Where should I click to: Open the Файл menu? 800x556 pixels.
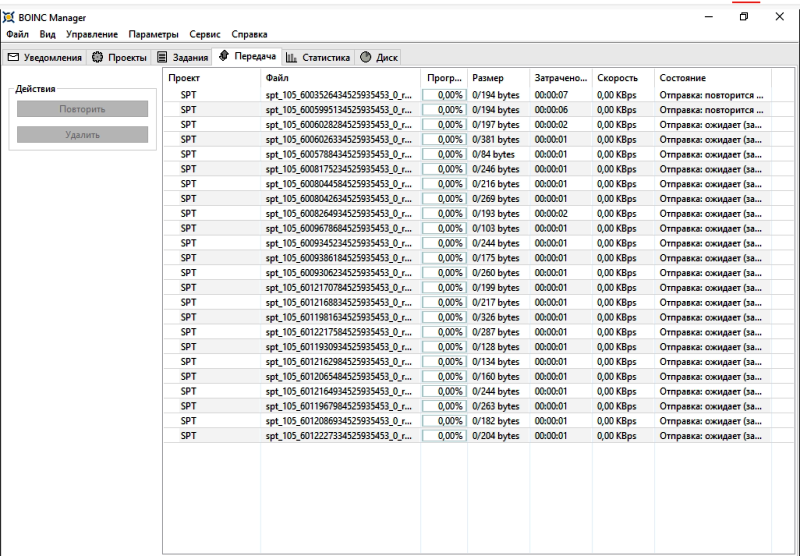17,34
